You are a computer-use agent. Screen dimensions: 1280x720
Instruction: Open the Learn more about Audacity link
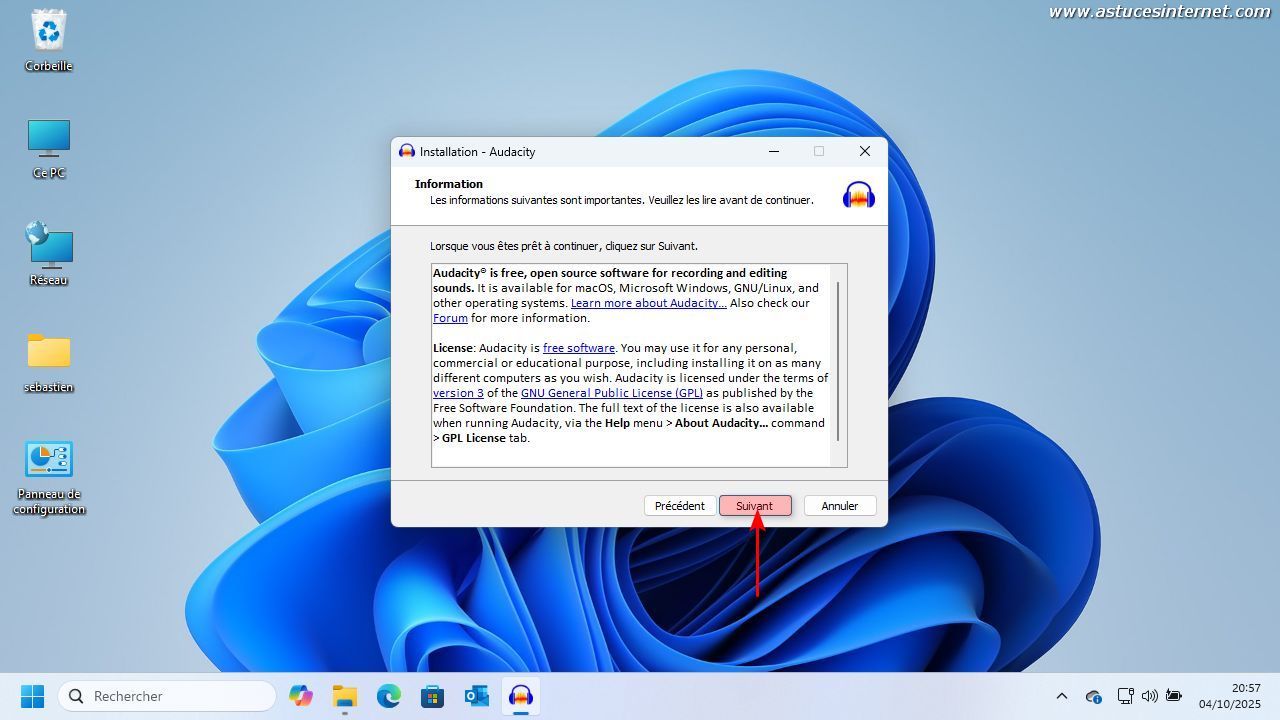click(x=648, y=303)
